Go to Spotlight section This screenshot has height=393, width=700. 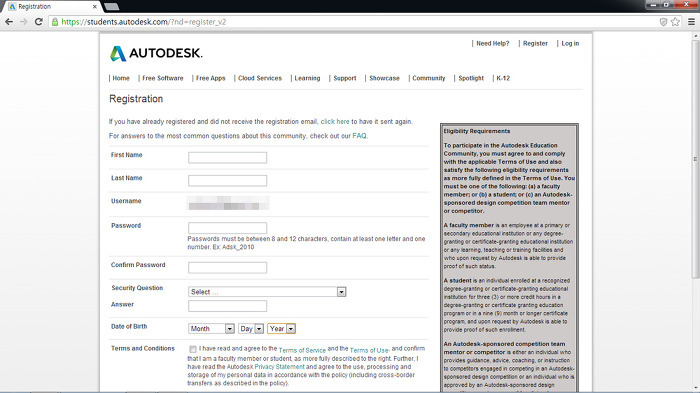click(x=471, y=78)
